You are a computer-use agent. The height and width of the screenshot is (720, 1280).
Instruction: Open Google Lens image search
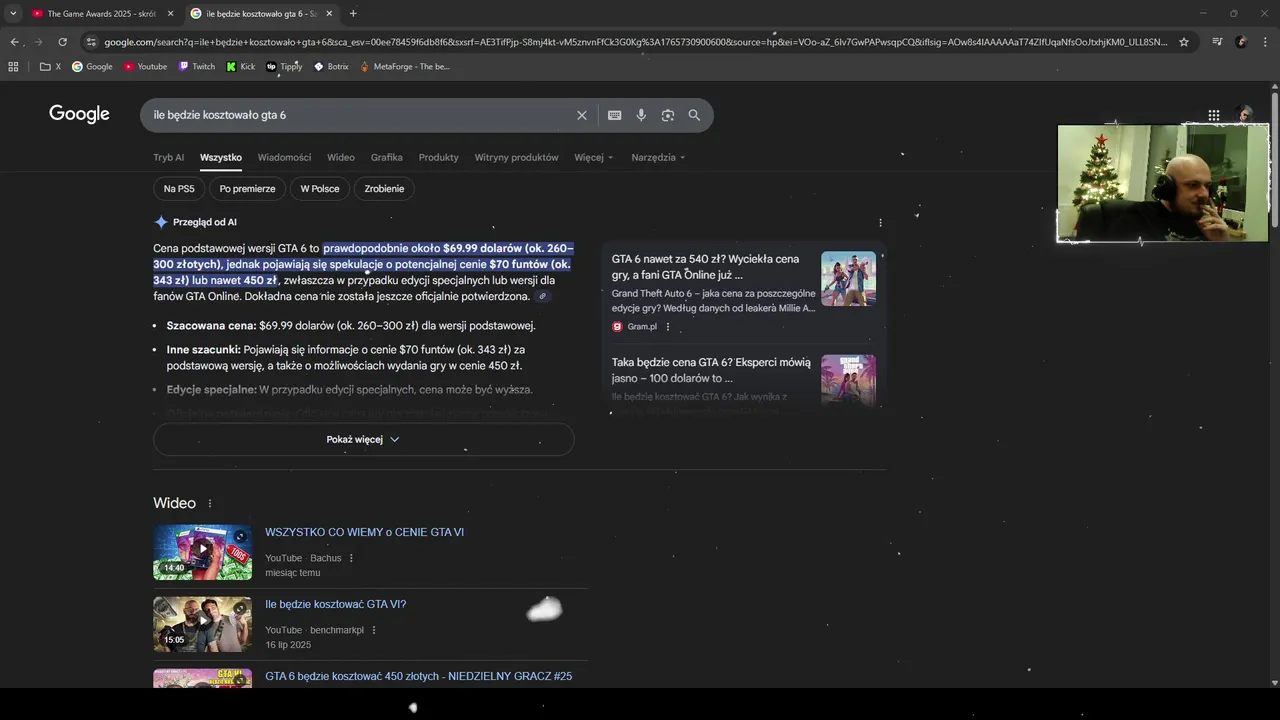(x=667, y=115)
